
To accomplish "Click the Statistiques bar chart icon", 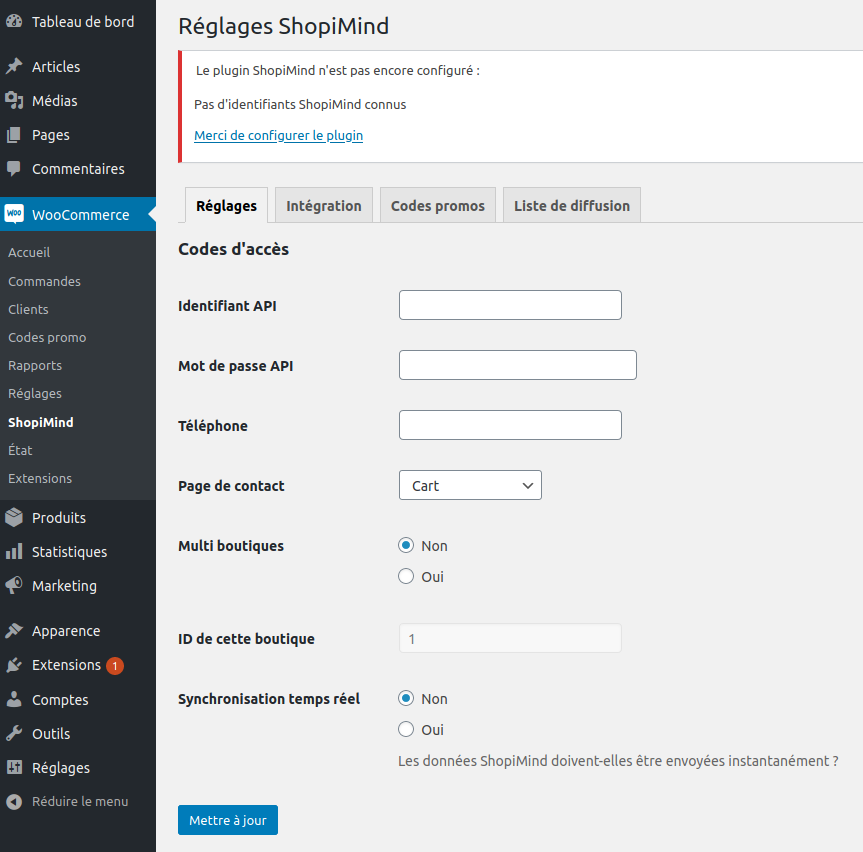I will (14, 551).
